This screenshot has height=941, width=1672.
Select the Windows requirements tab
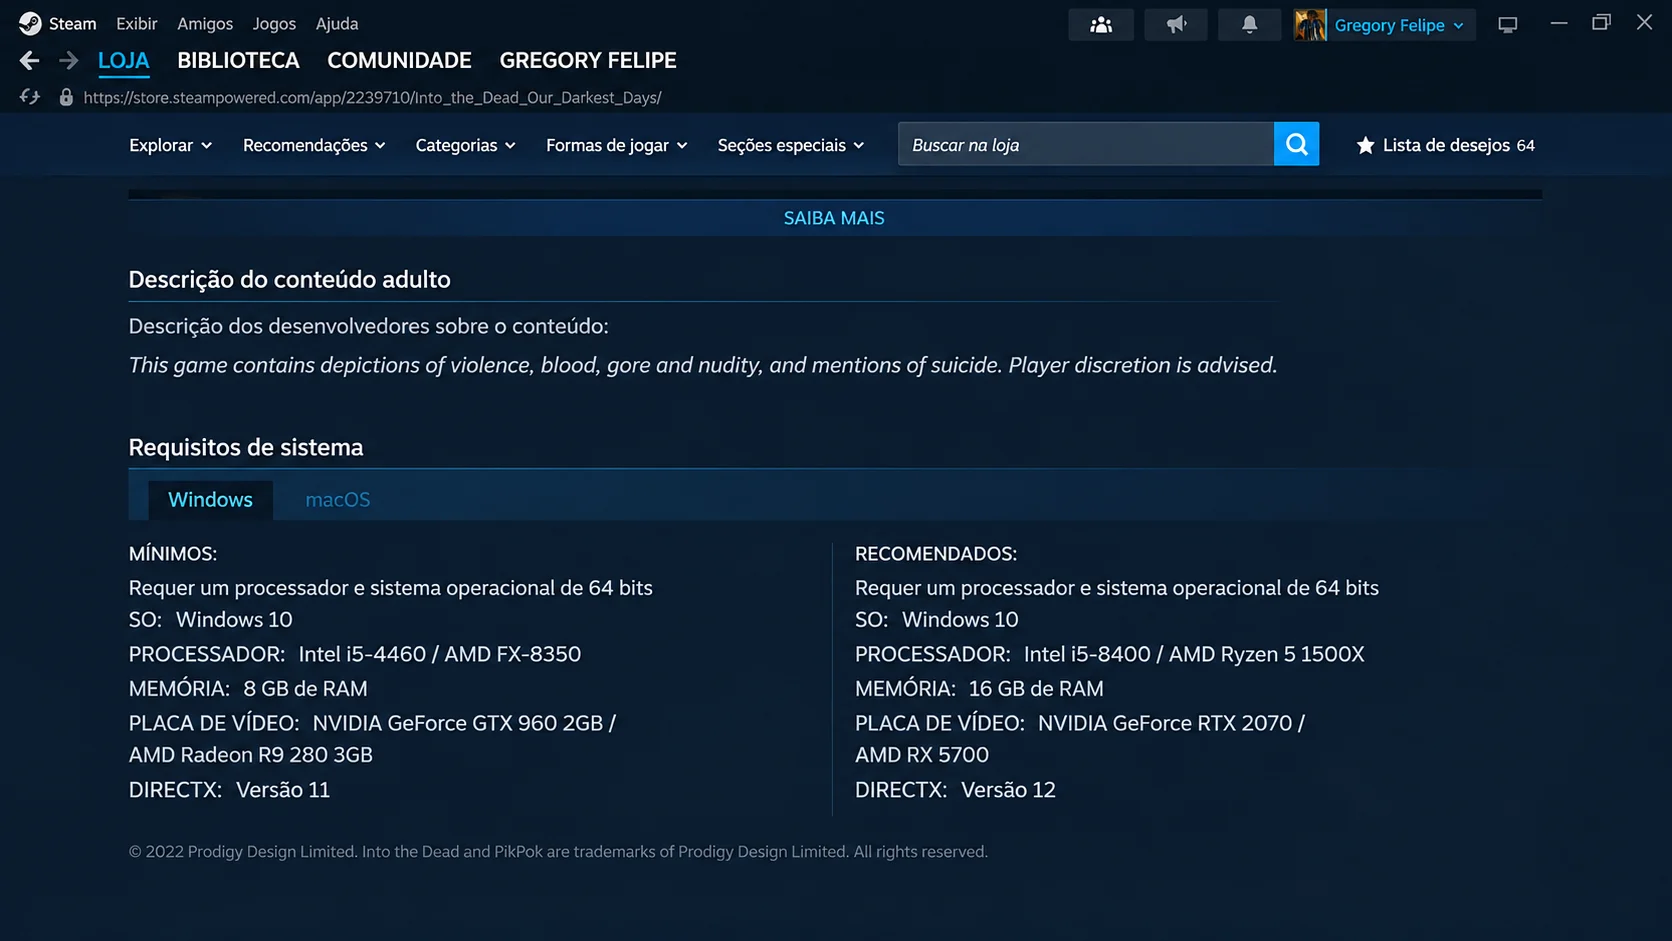210,500
